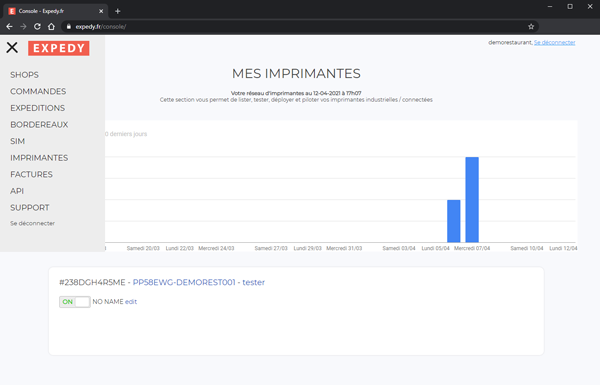Screen dimensions: 600x385
Task: Click Se déconnecter in sidebar
Action: coord(33,223)
